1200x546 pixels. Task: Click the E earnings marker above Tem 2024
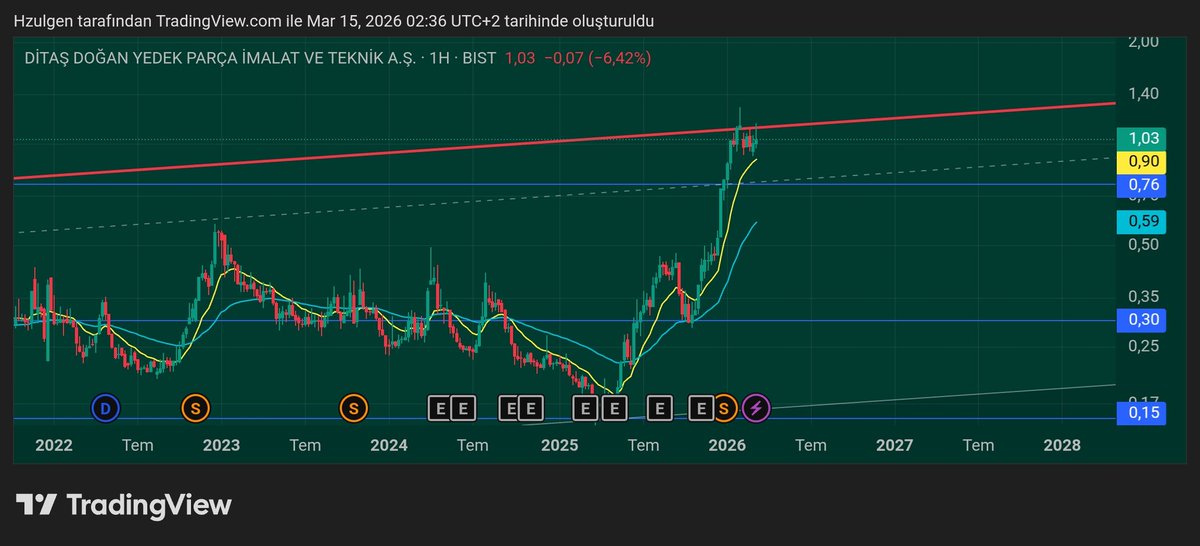[462, 407]
